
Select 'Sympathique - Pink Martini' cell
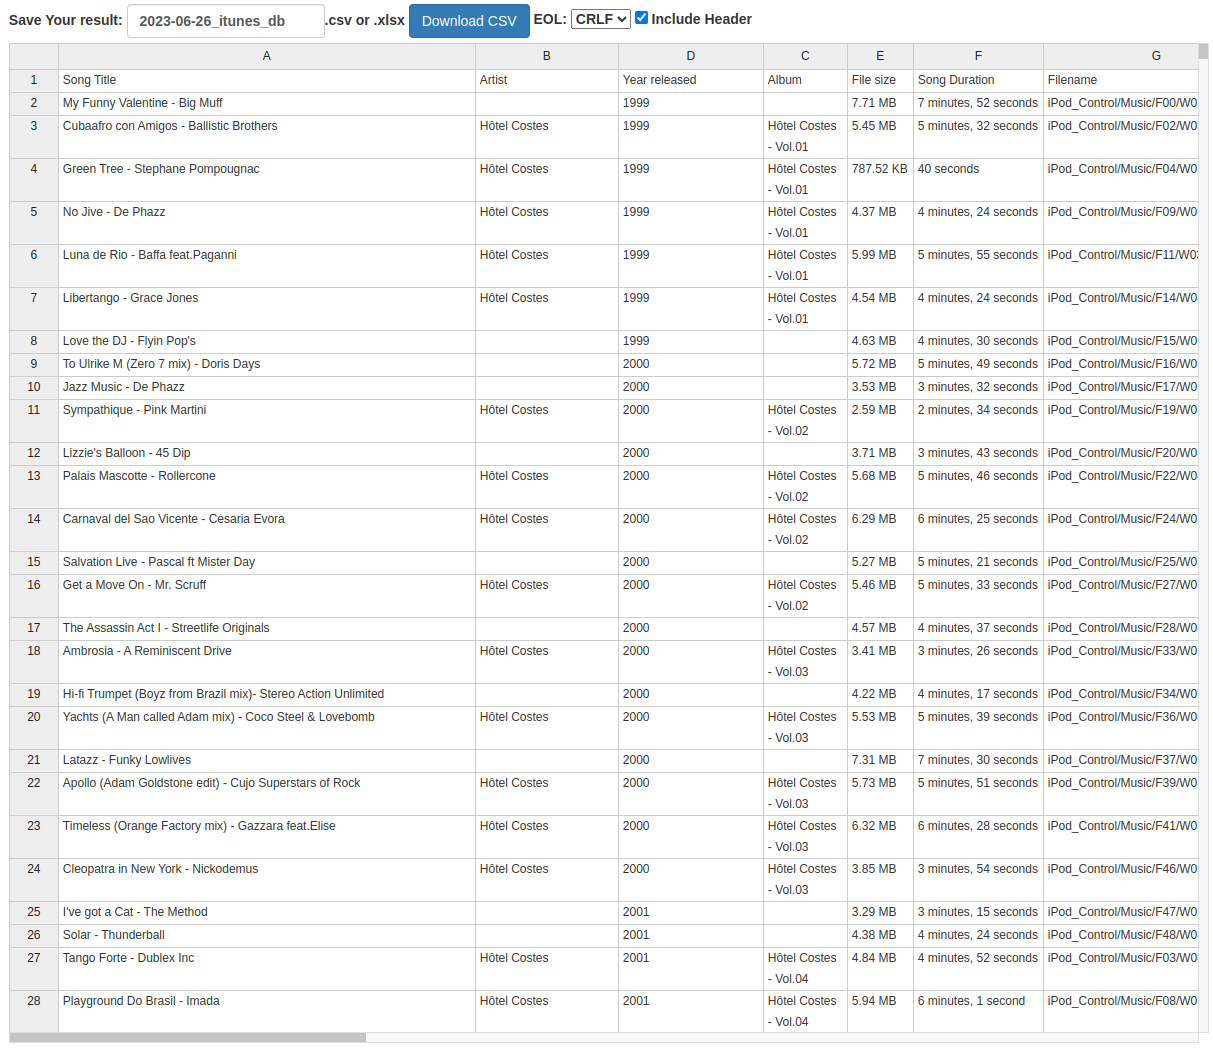pyautogui.click(x=267, y=421)
